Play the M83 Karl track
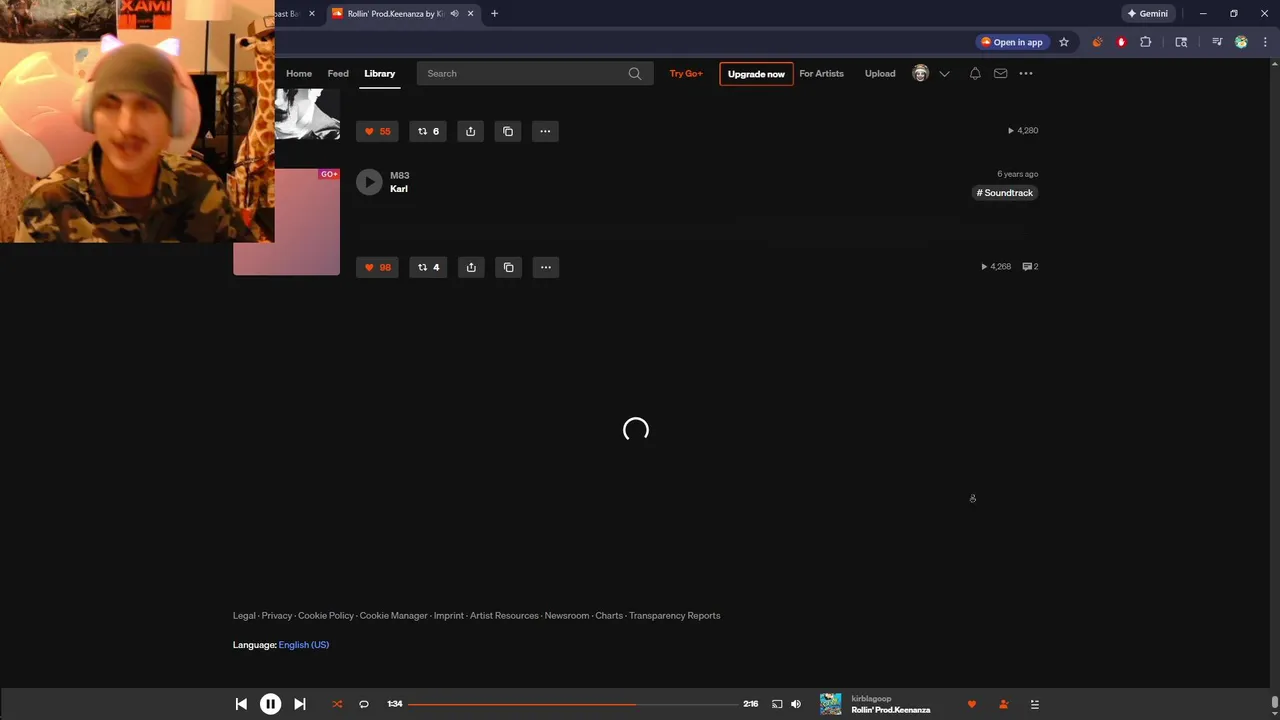 (x=369, y=182)
